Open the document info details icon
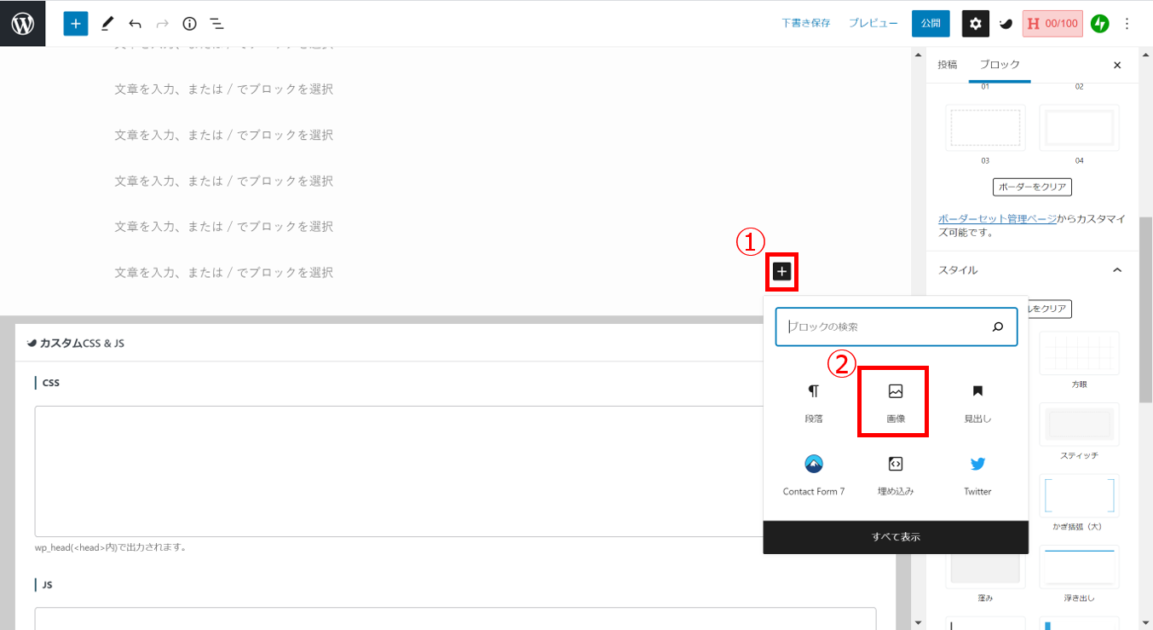This screenshot has width=1153, height=630. click(x=190, y=24)
